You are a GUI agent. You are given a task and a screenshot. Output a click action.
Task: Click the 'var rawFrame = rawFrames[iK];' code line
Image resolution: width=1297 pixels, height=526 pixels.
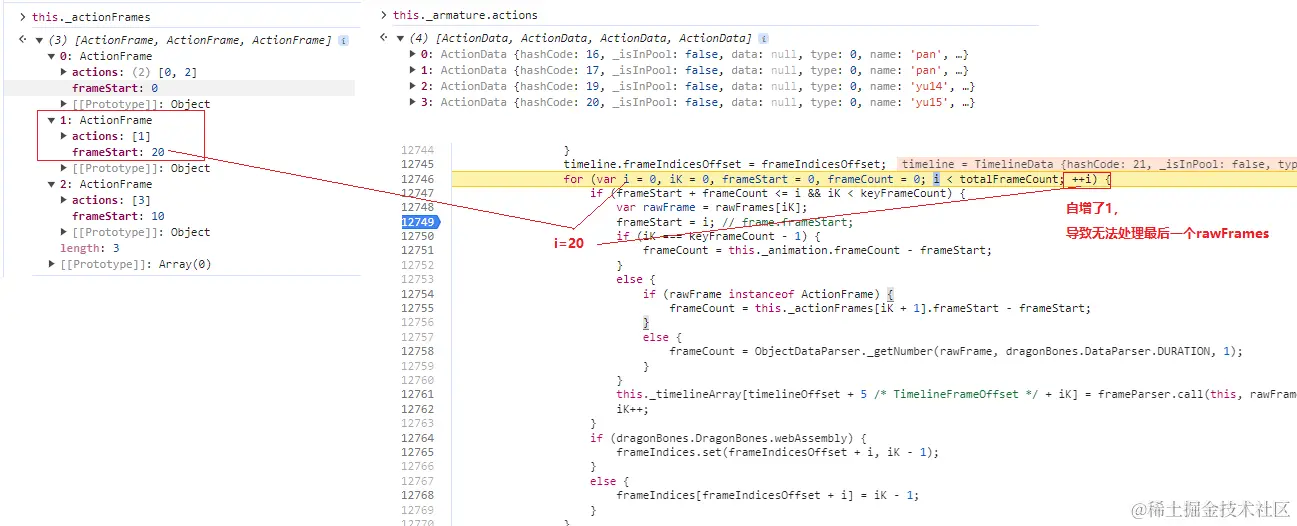tap(711, 207)
